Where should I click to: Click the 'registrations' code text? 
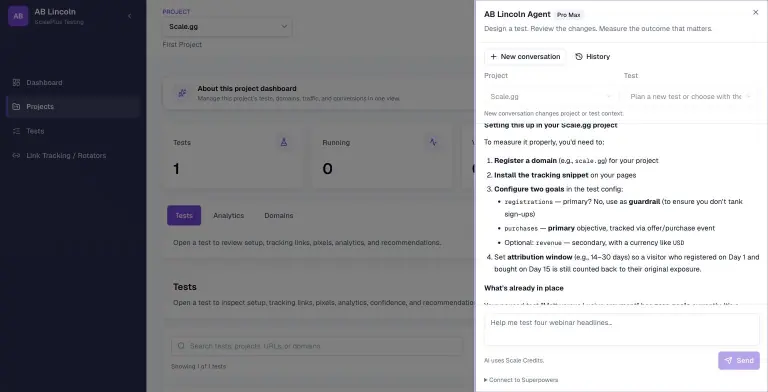528,202
